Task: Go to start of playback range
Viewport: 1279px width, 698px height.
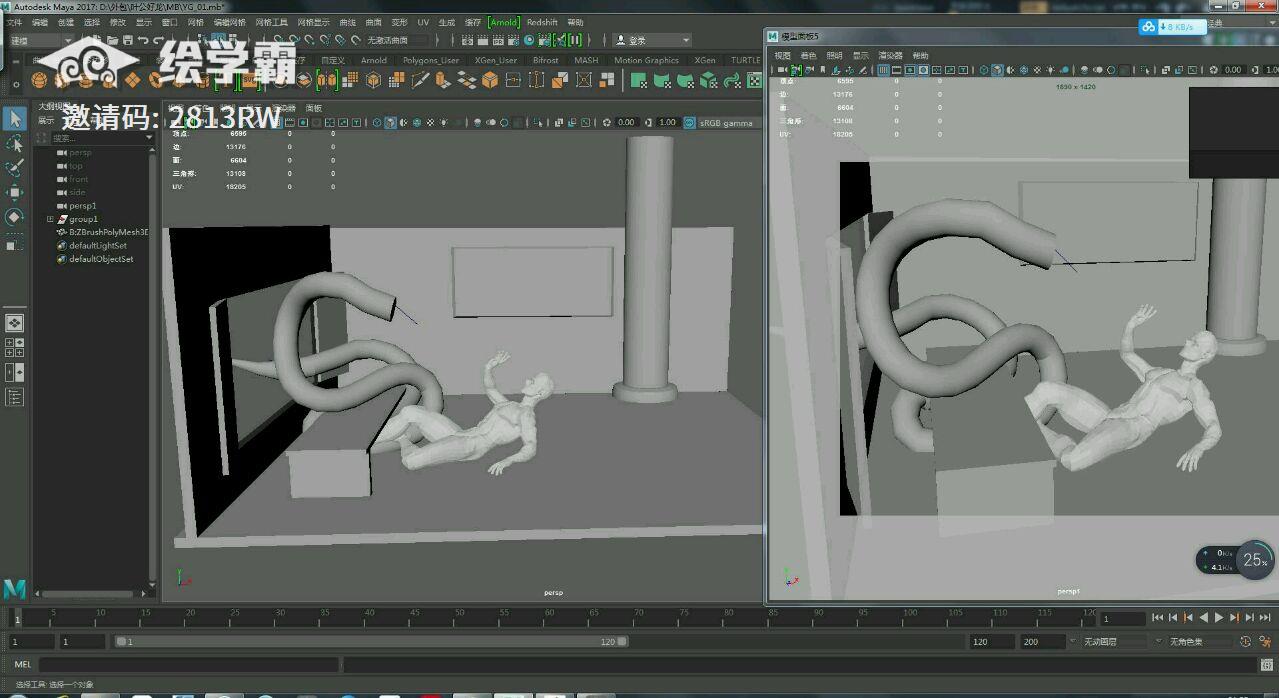Action: pyautogui.click(x=1158, y=618)
